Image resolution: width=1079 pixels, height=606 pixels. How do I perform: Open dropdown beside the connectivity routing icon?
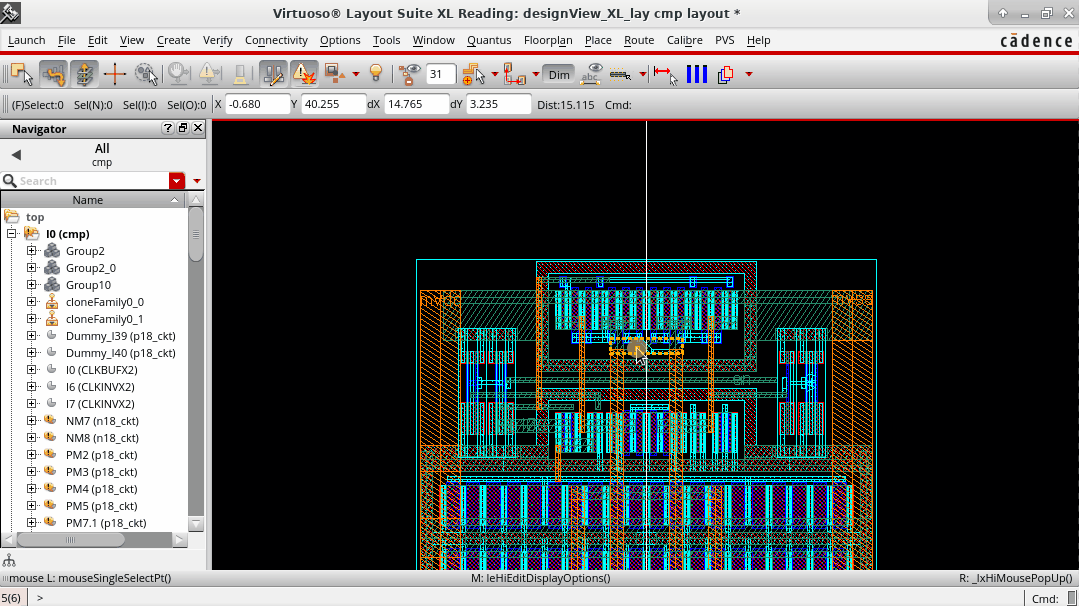pos(535,74)
